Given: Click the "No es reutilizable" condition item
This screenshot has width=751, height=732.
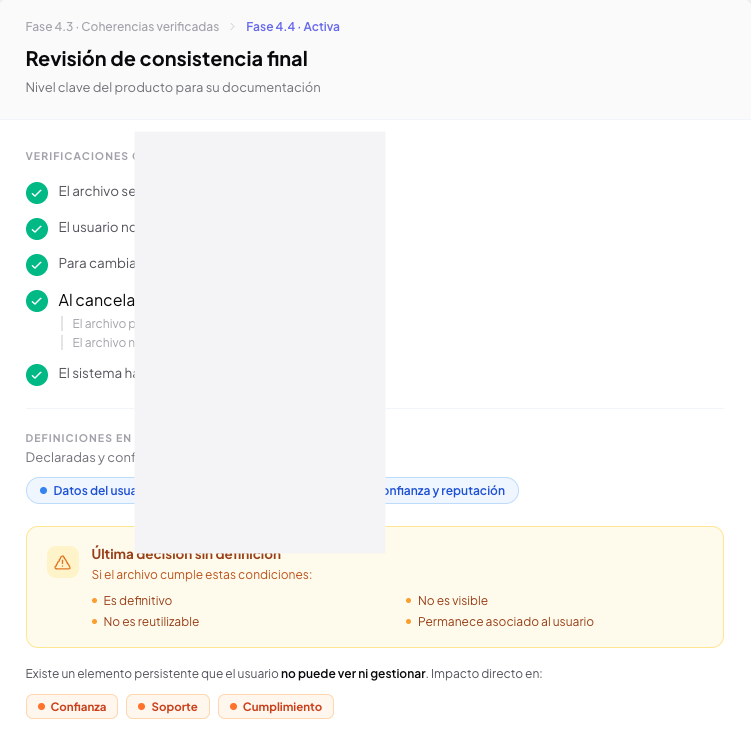Looking at the screenshot, I should coord(151,622).
